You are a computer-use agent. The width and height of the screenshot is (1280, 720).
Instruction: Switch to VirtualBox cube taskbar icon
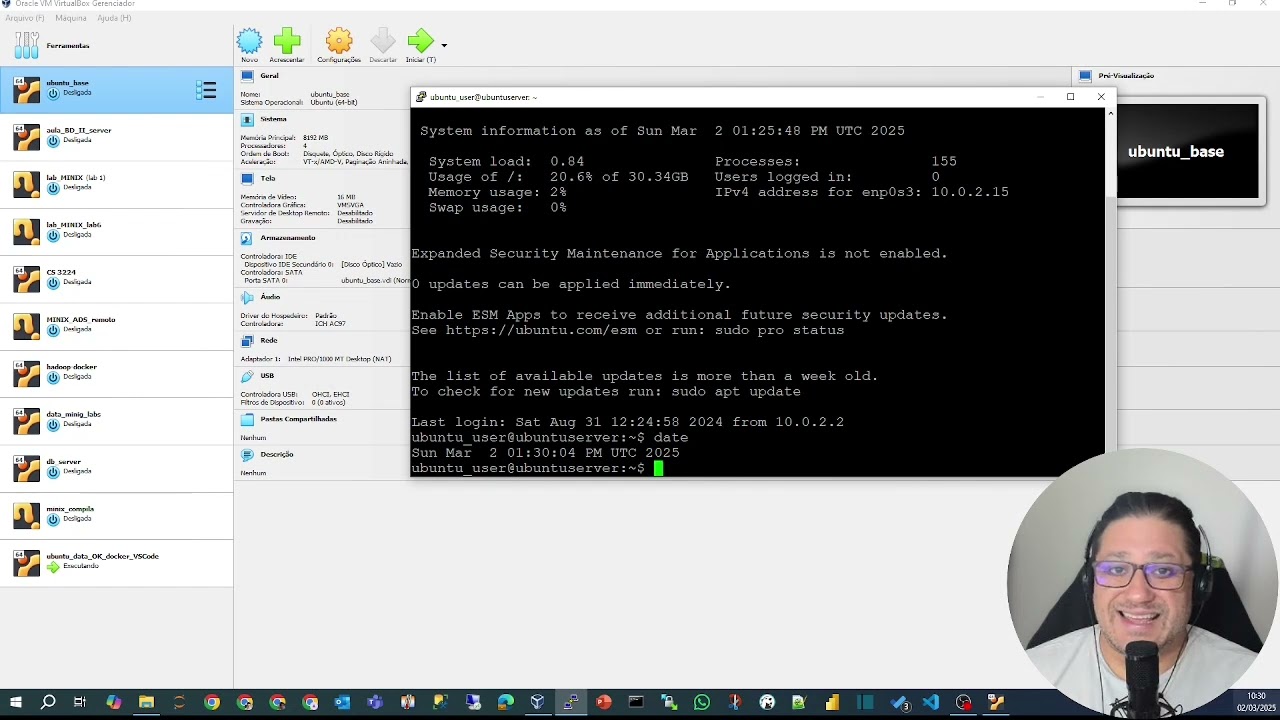click(x=537, y=703)
